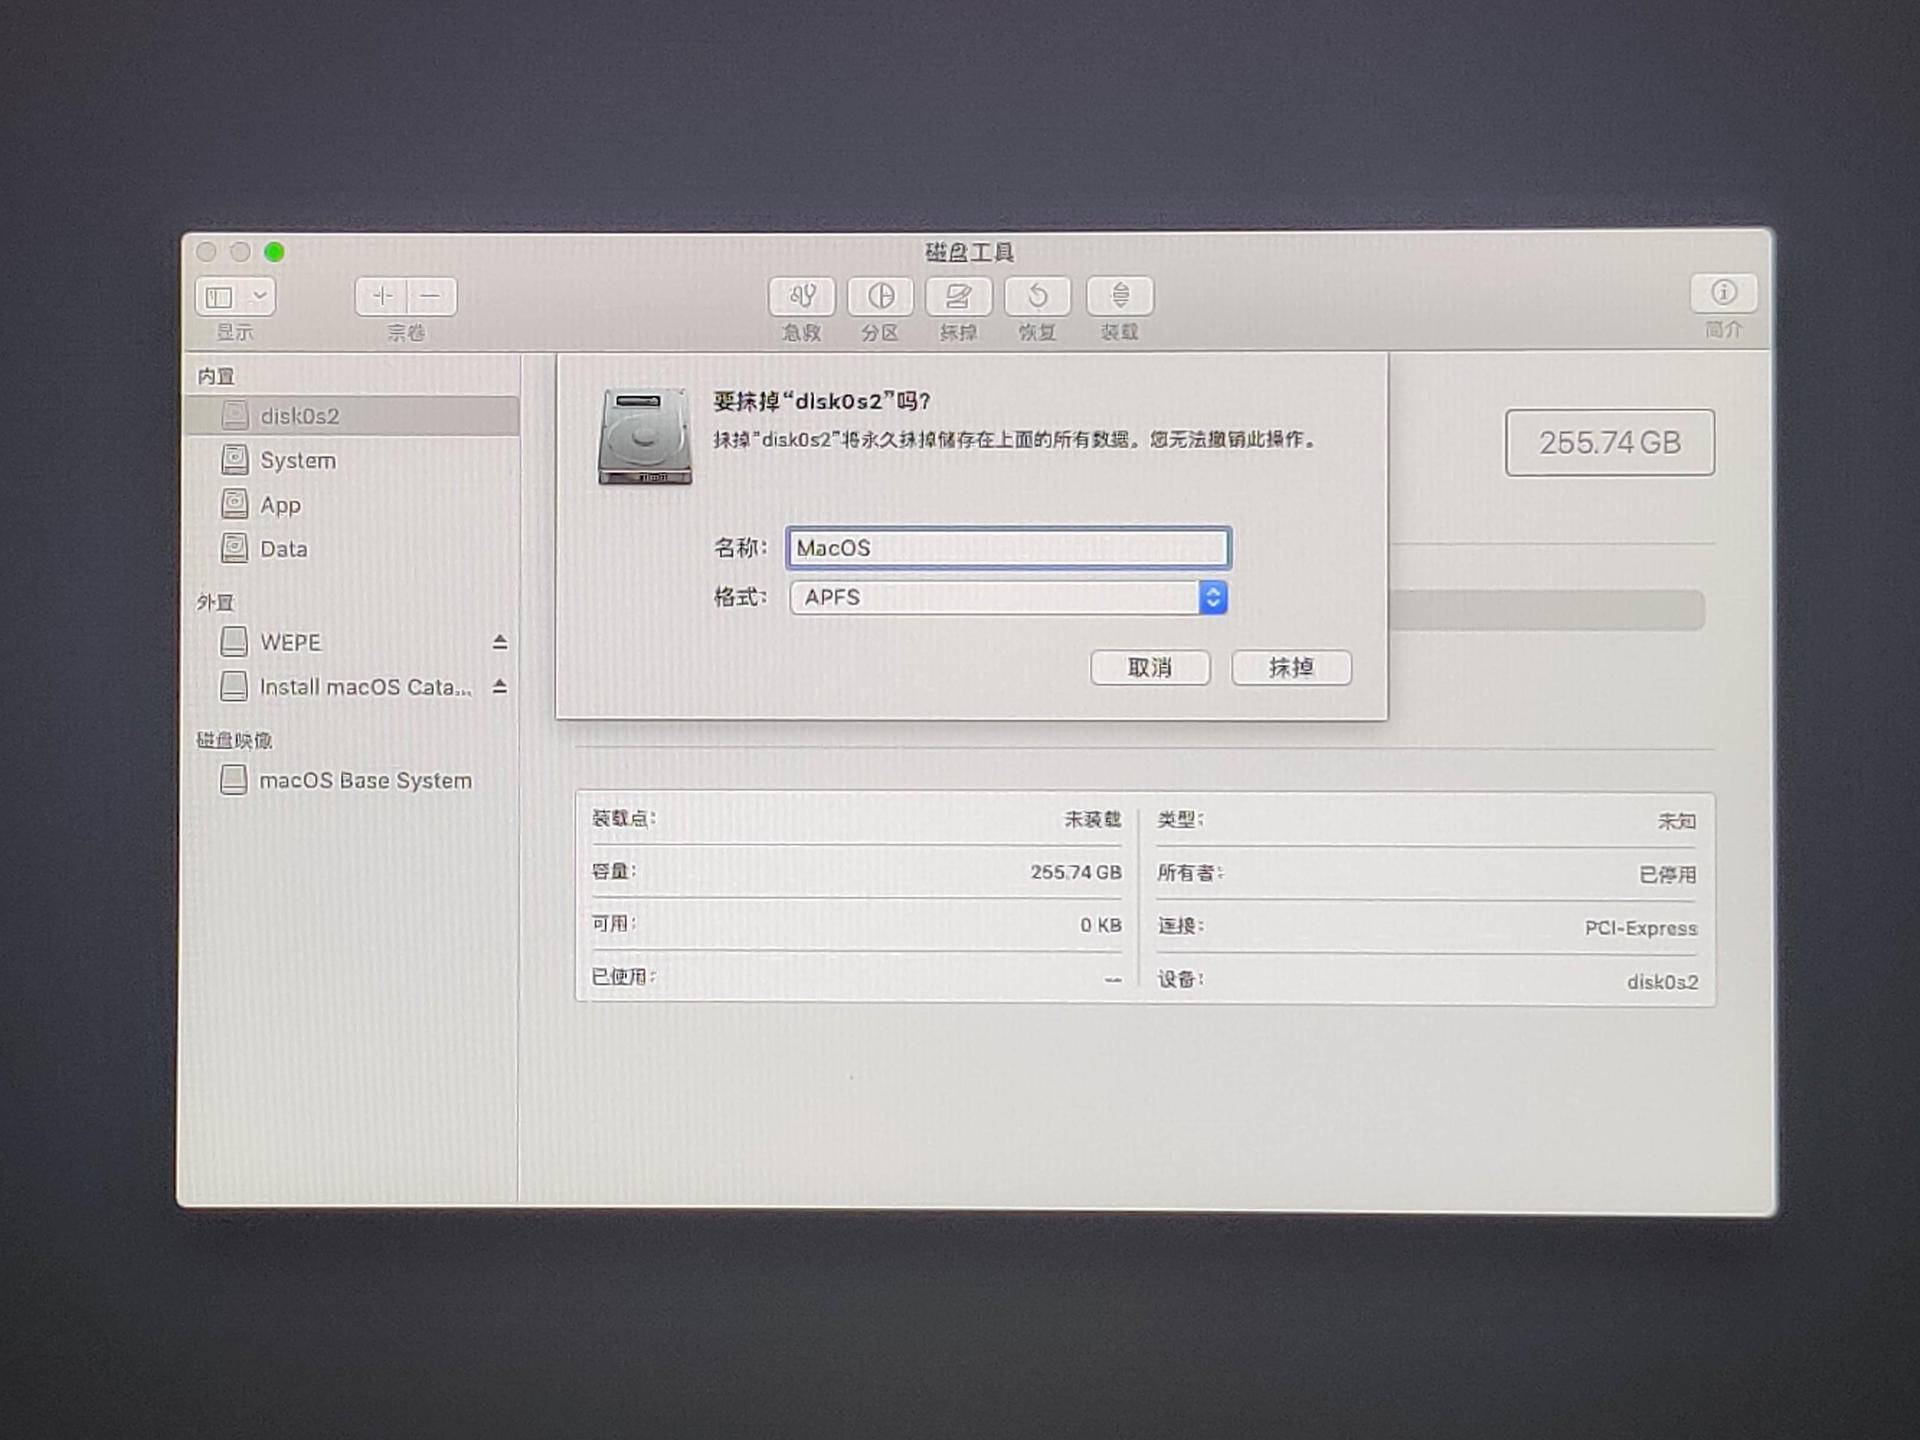
Task: Click the disk0s2 device value
Action: pyautogui.click(x=1662, y=982)
